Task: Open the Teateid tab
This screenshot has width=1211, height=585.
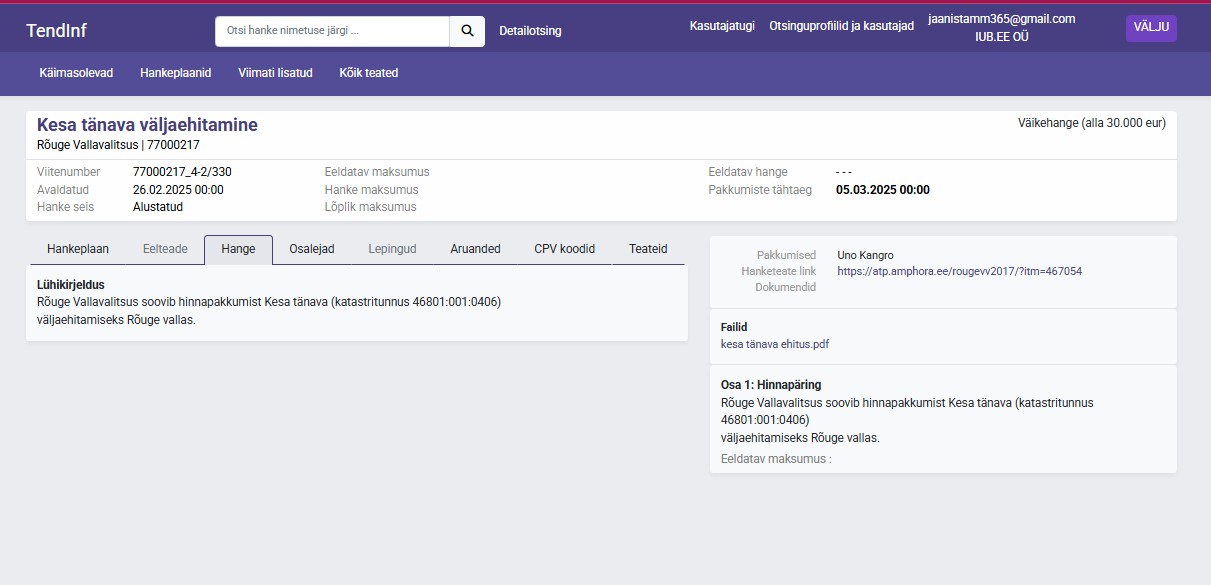Action: pos(648,249)
